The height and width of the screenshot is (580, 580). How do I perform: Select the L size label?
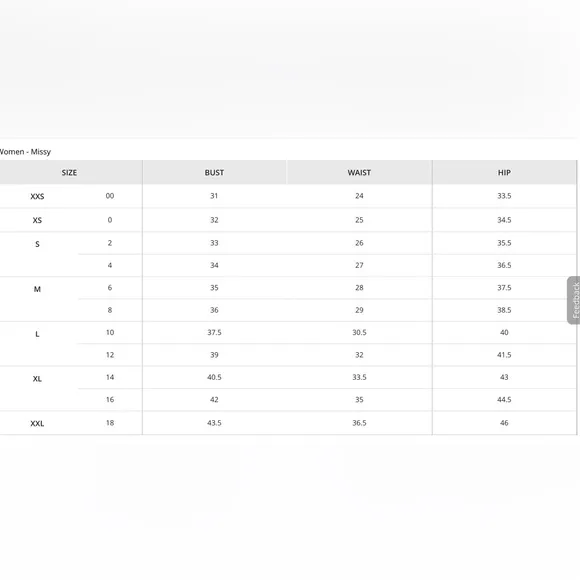[37, 334]
